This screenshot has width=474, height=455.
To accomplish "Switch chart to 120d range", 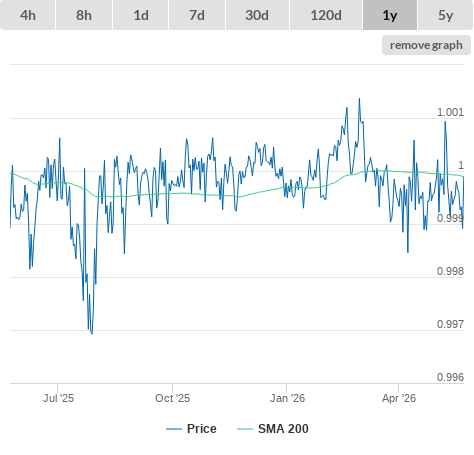I will [x=326, y=15].
